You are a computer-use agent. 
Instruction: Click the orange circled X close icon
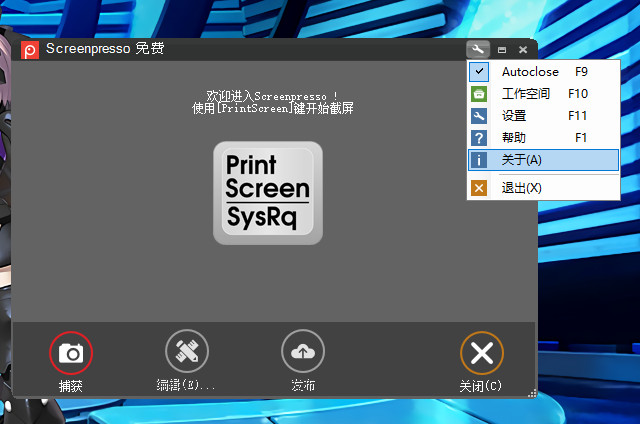(482, 353)
